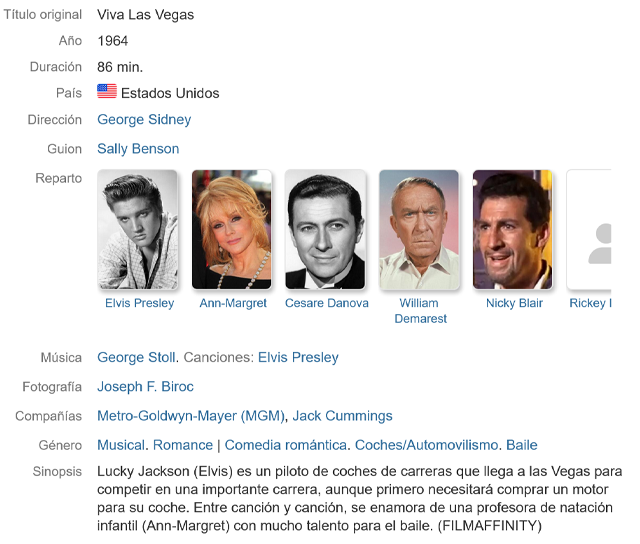Click Ann-Margret's portrait thumbnail
The height and width of the screenshot is (544, 640).
pyautogui.click(x=232, y=229)
